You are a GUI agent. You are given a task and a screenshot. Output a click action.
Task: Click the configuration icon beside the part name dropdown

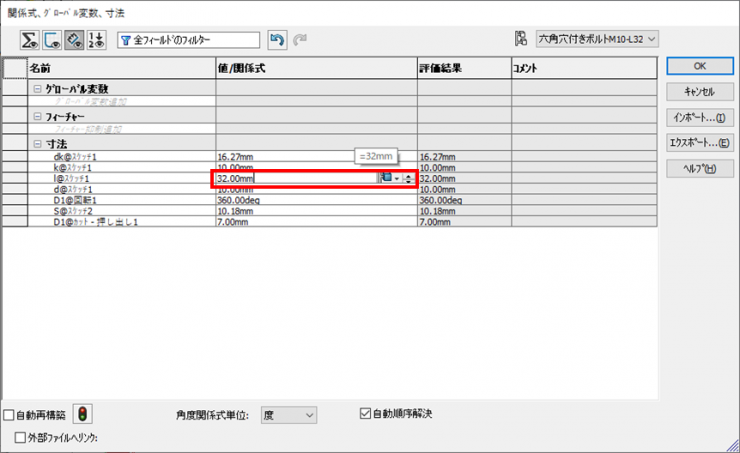520,39
